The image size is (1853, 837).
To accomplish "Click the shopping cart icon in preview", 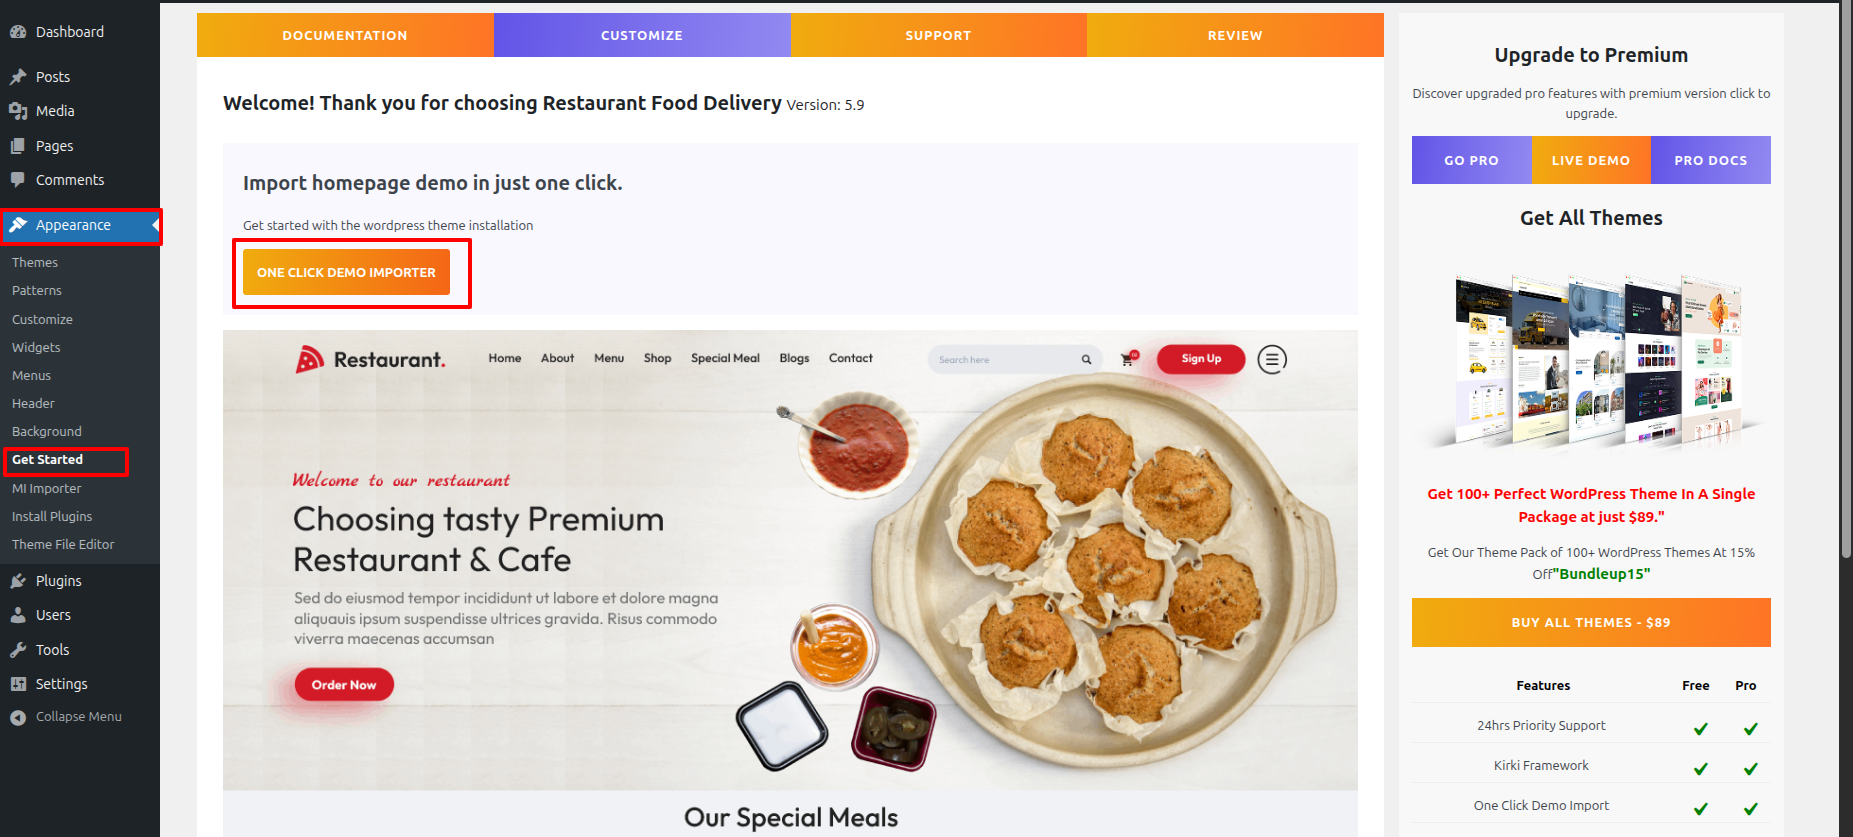I will [x=1129, y=358].
